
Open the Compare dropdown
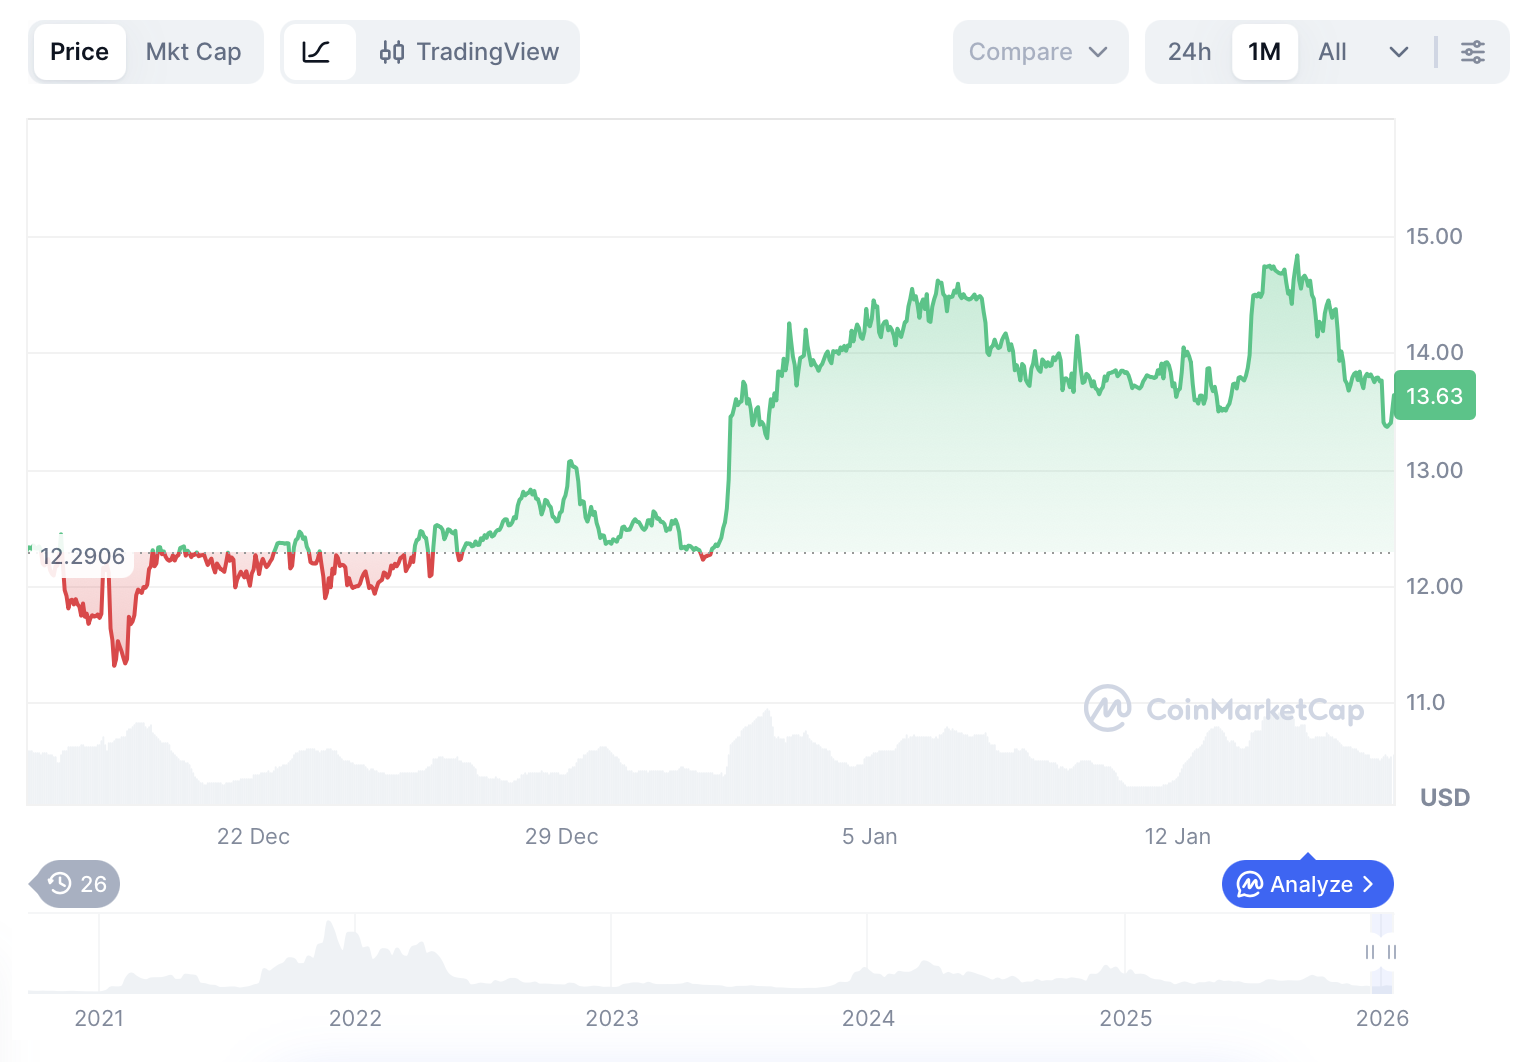[1039, 52]
